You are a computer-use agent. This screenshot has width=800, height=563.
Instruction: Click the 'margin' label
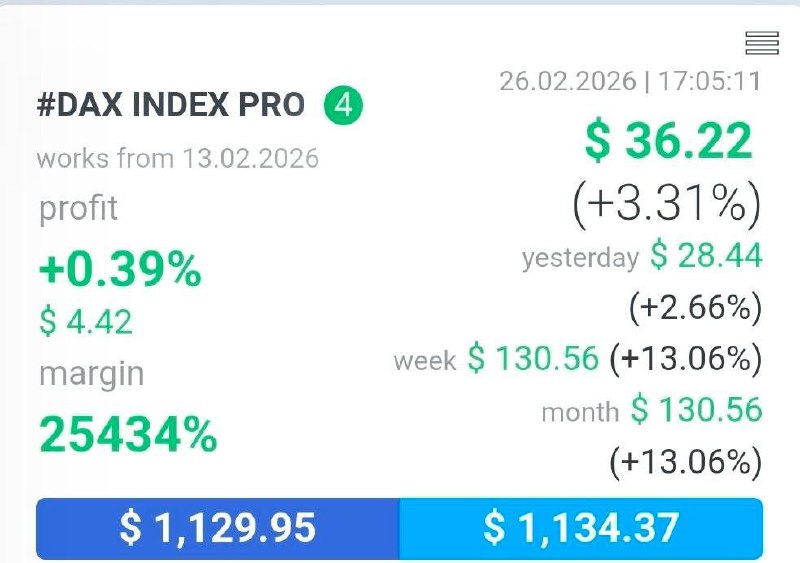point(91,374)
